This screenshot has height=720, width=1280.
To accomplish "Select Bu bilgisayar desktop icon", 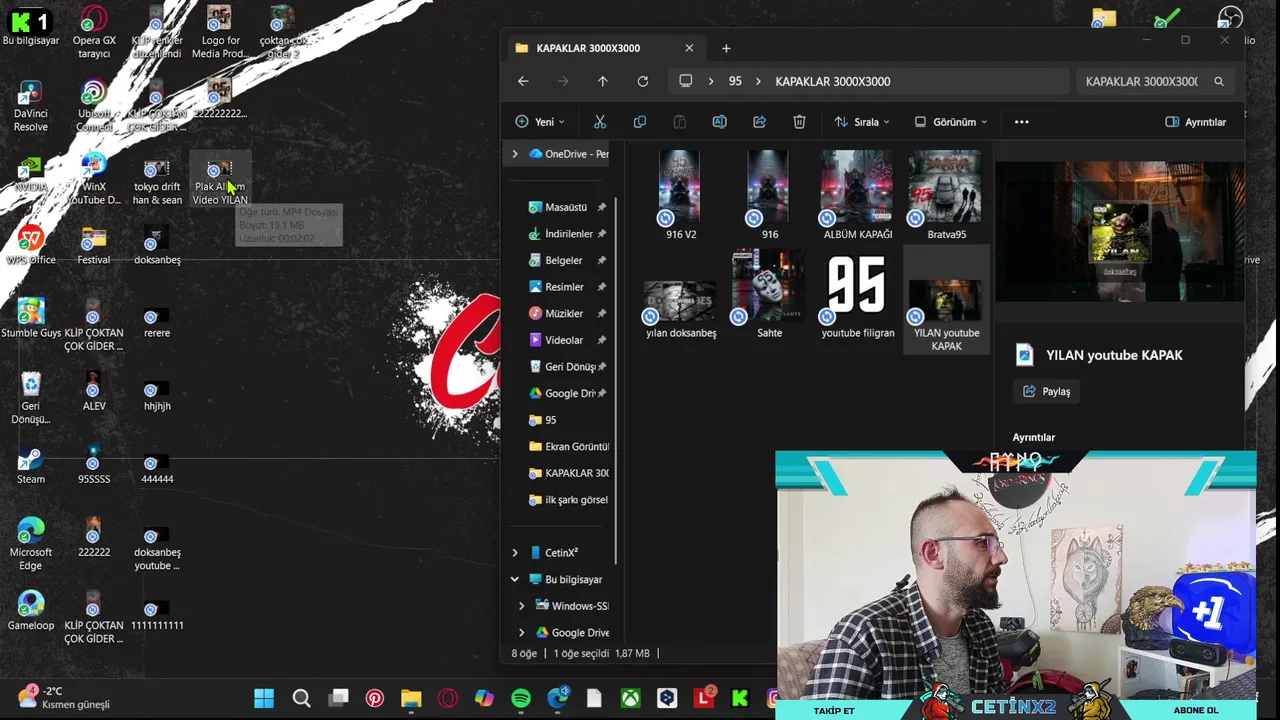I will click(31, 26).
